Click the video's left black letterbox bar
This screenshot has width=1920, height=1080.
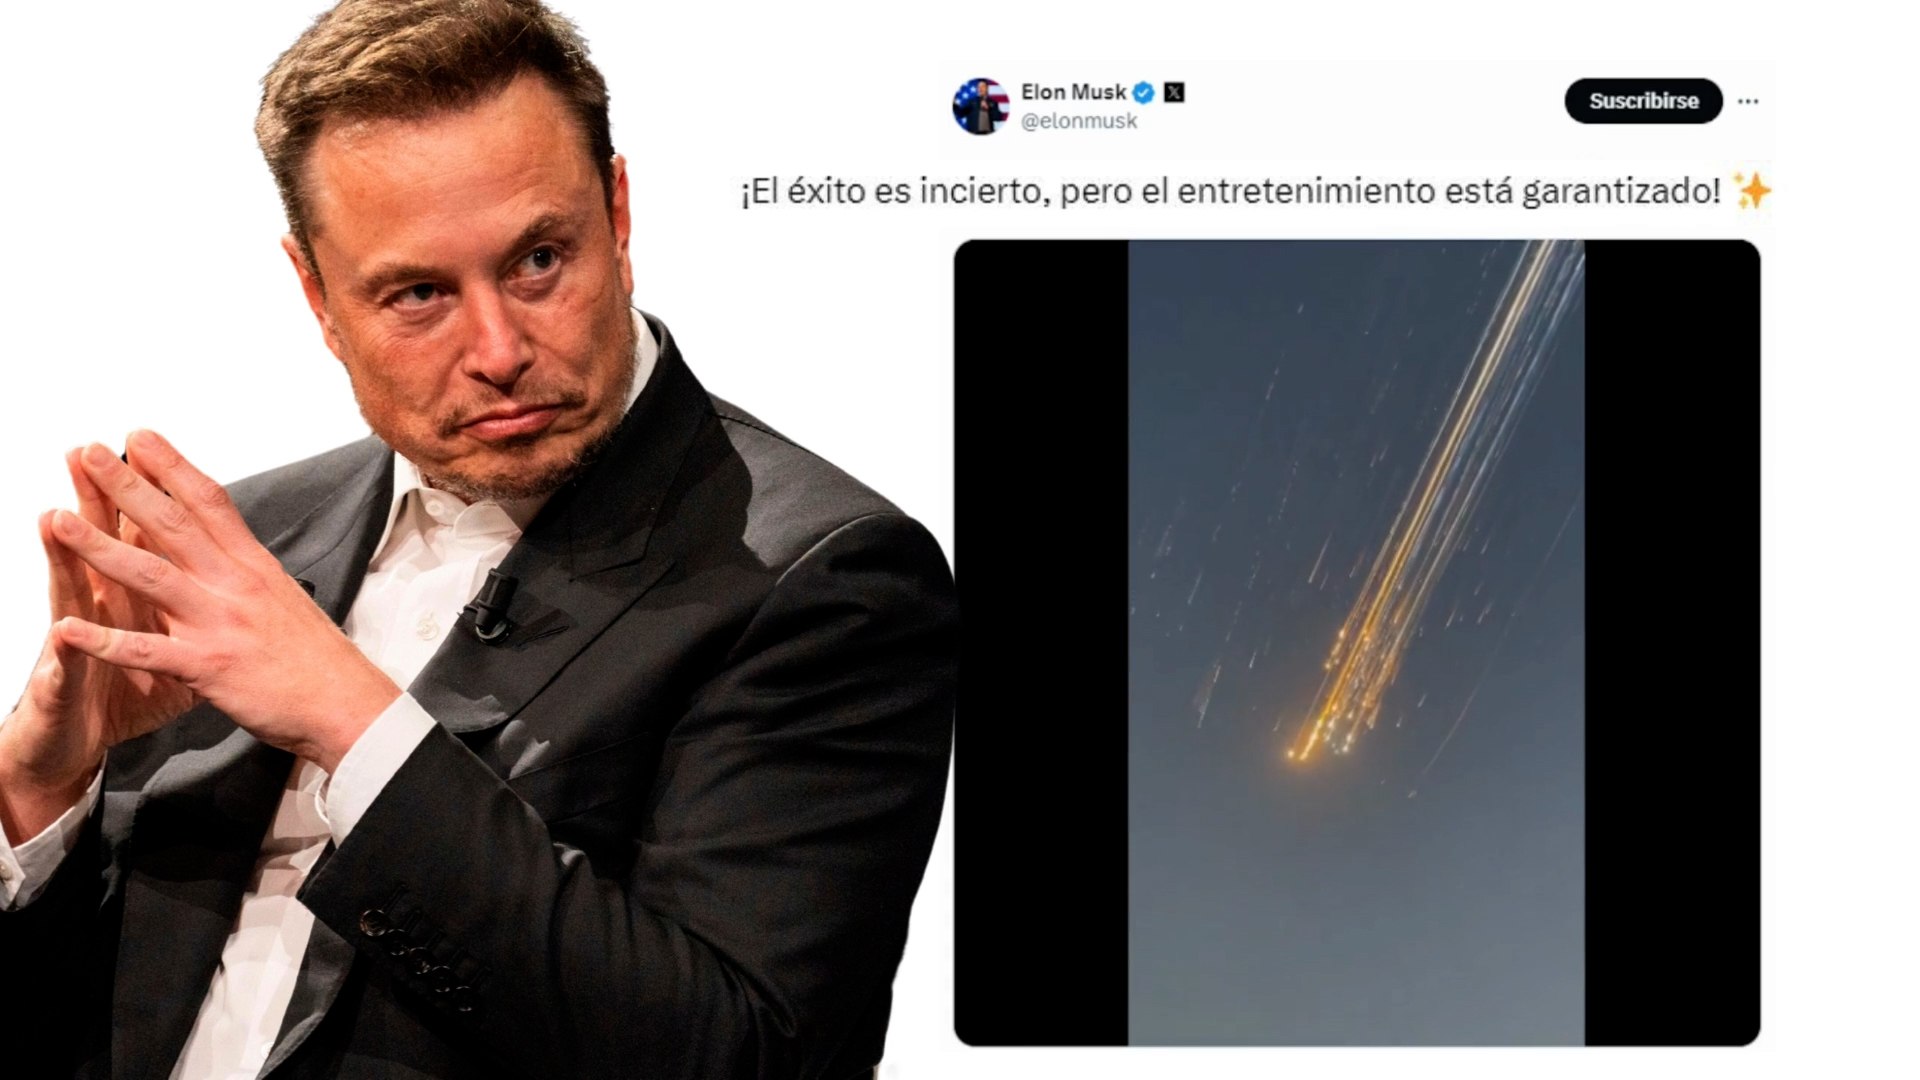pos(1041,643)
